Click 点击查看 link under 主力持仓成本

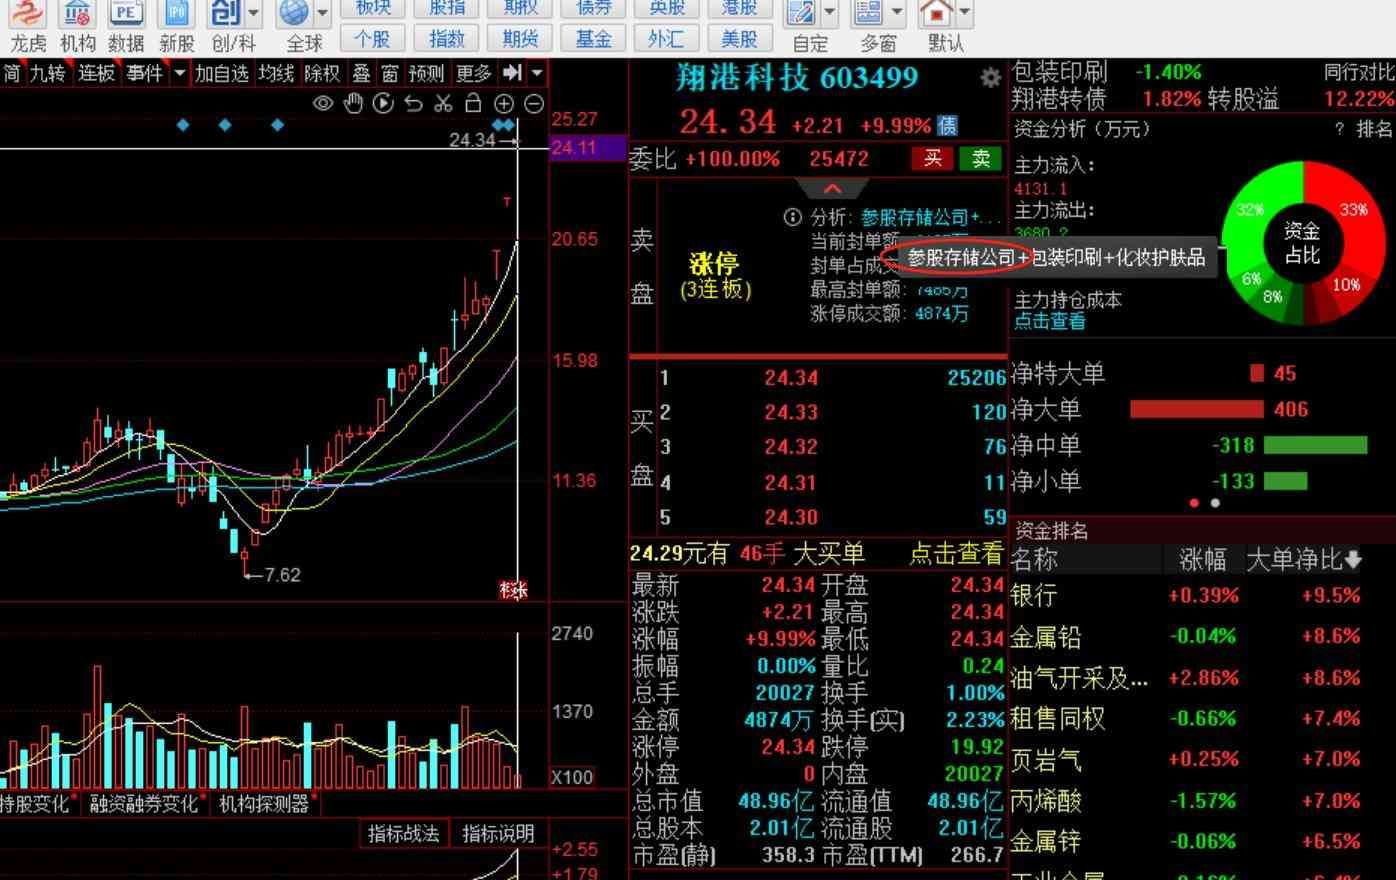click(1049, 321)
